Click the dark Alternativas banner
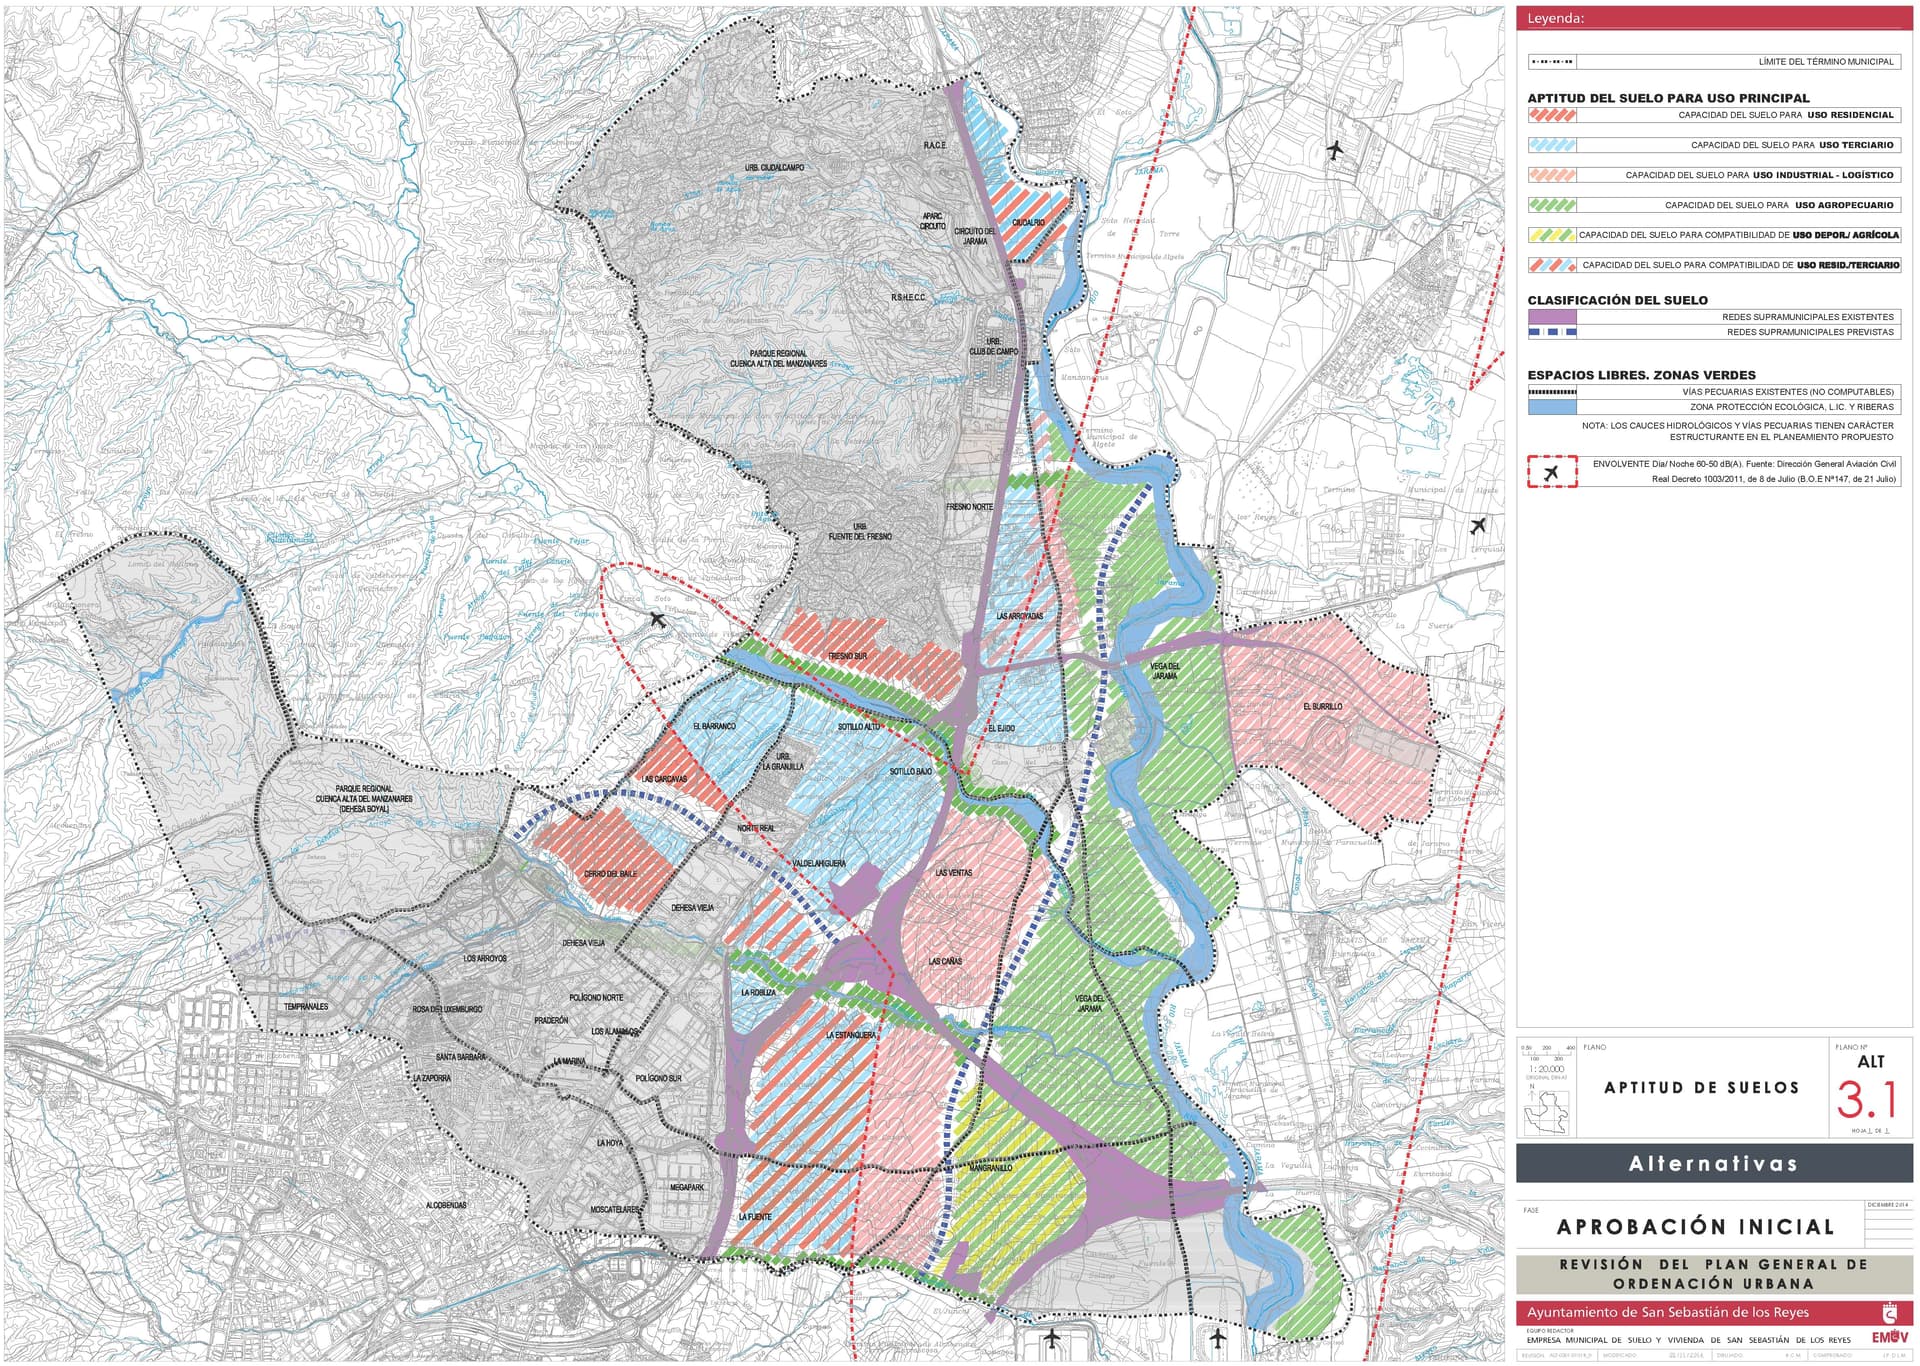This screenshot has height=1366, width=1920. pos(1714,1163)
